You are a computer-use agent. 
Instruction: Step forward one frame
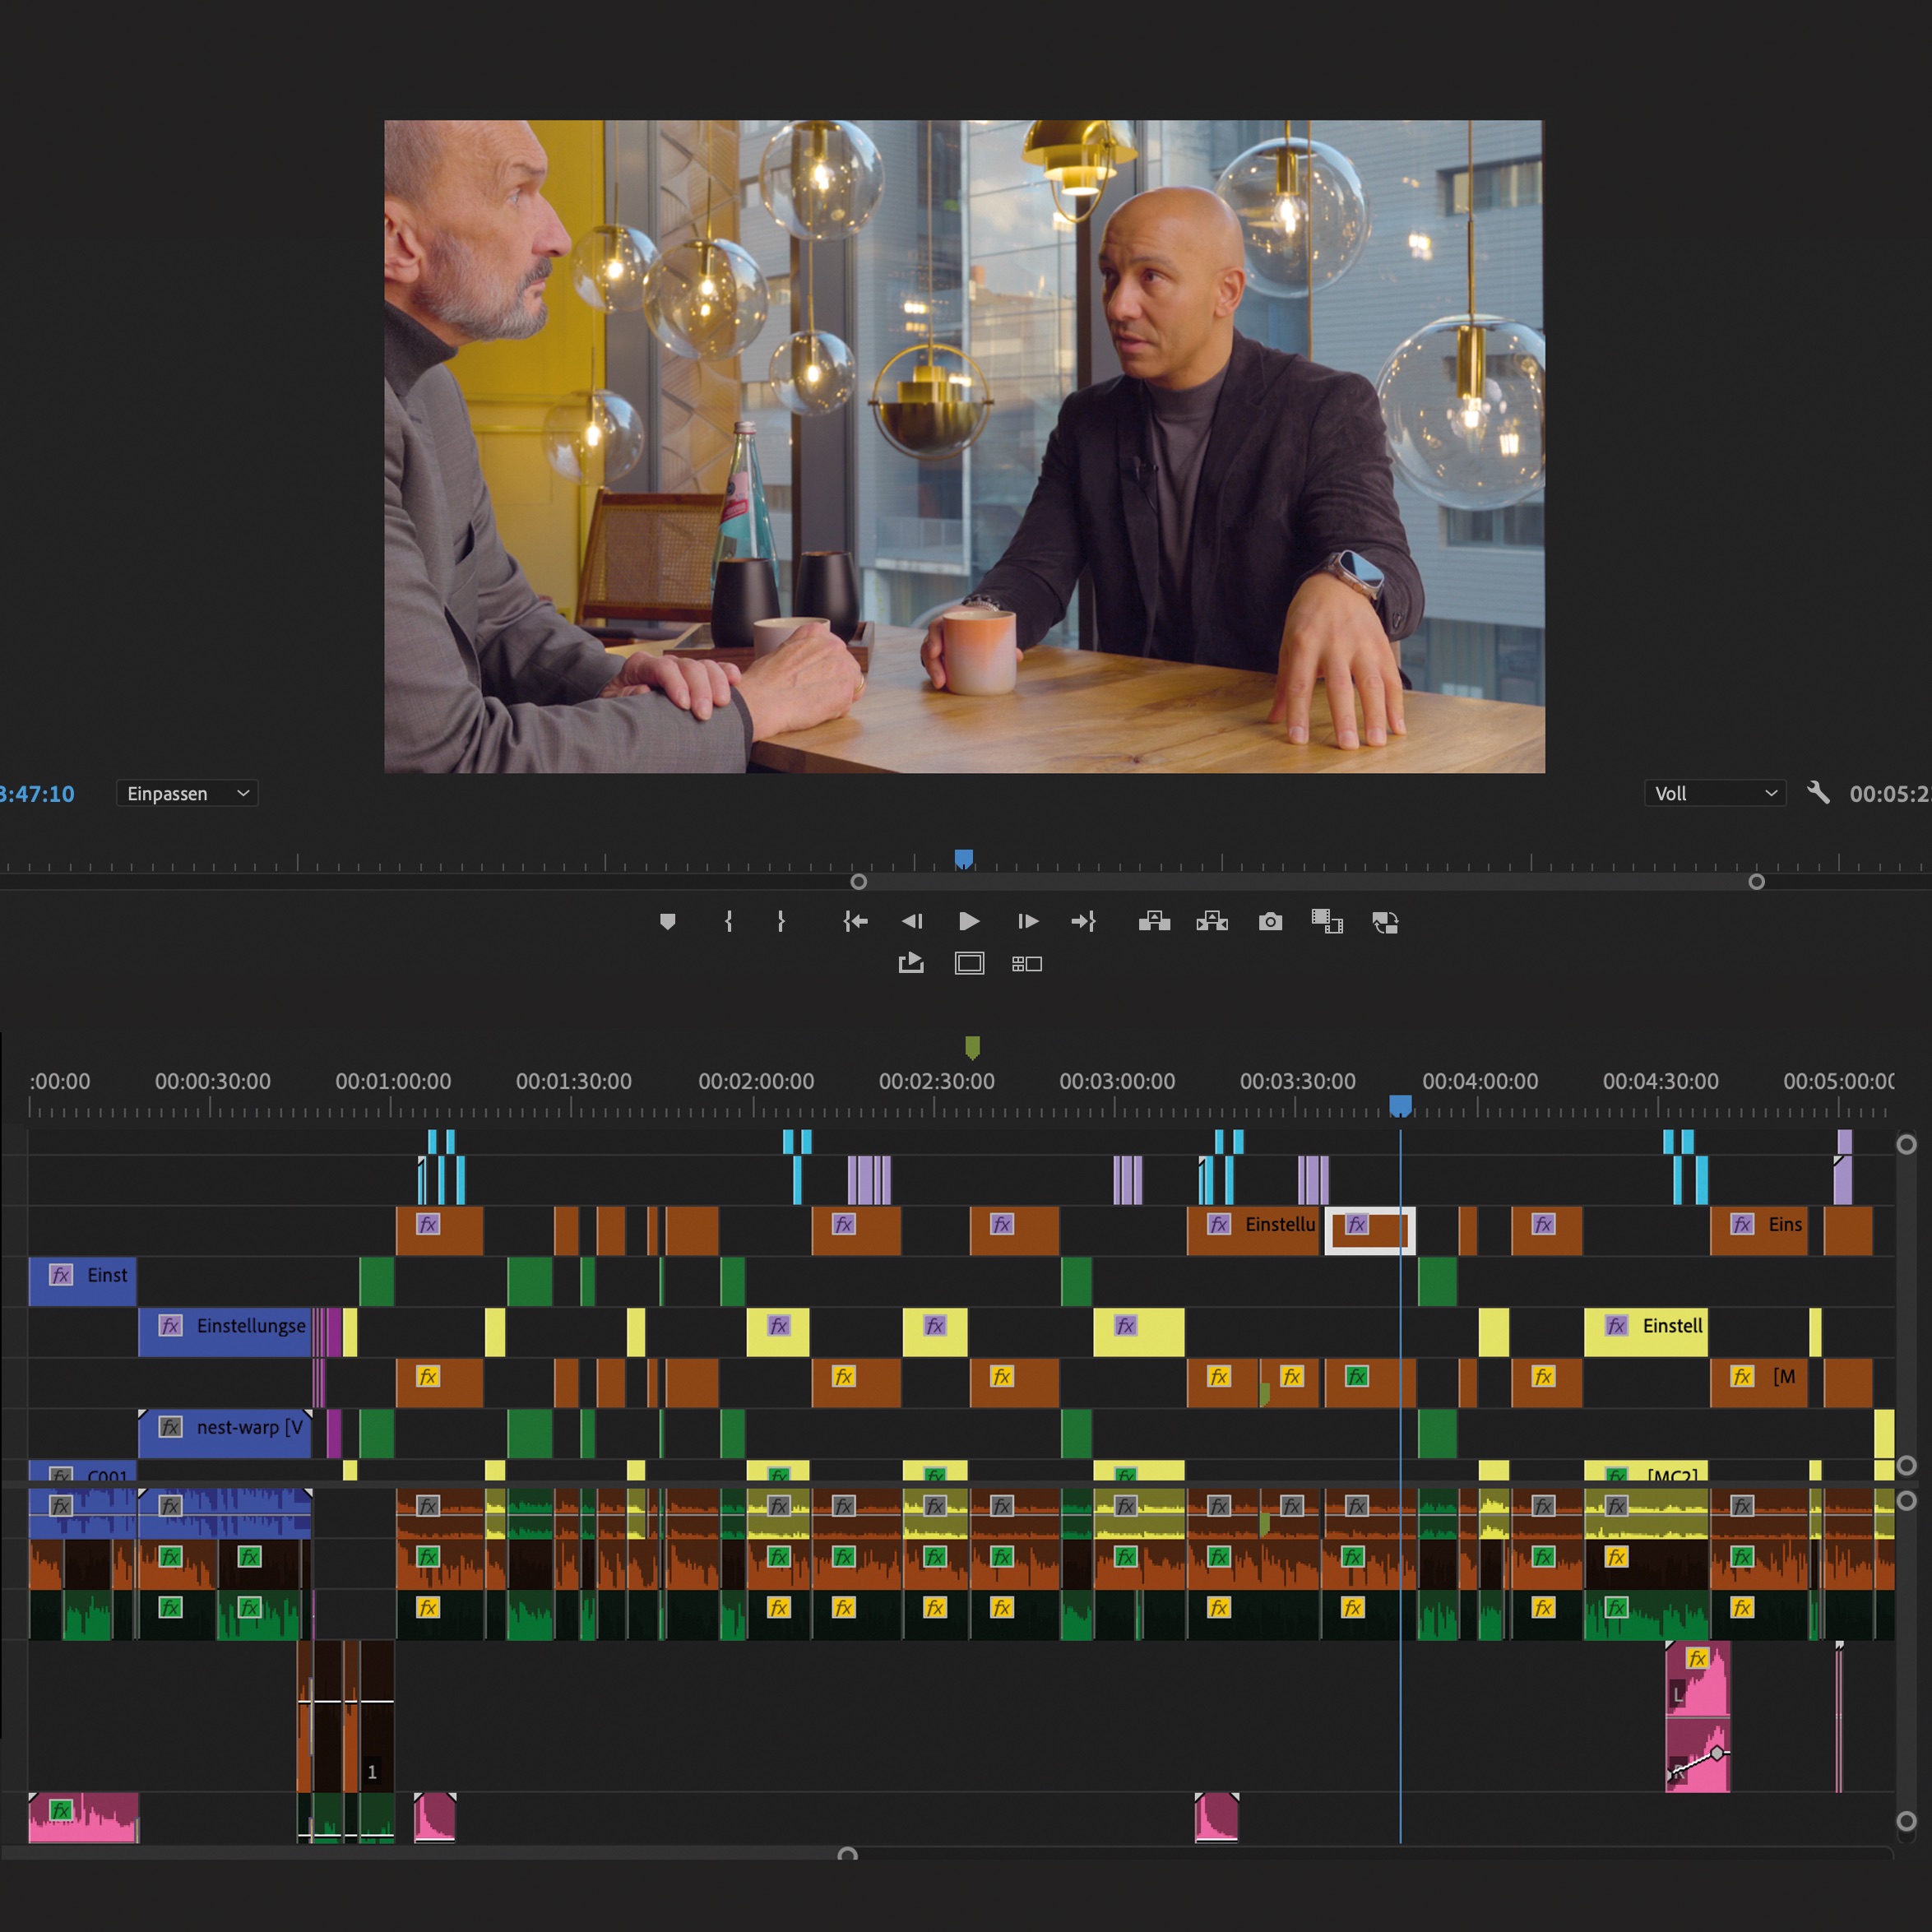[1027, 921]
